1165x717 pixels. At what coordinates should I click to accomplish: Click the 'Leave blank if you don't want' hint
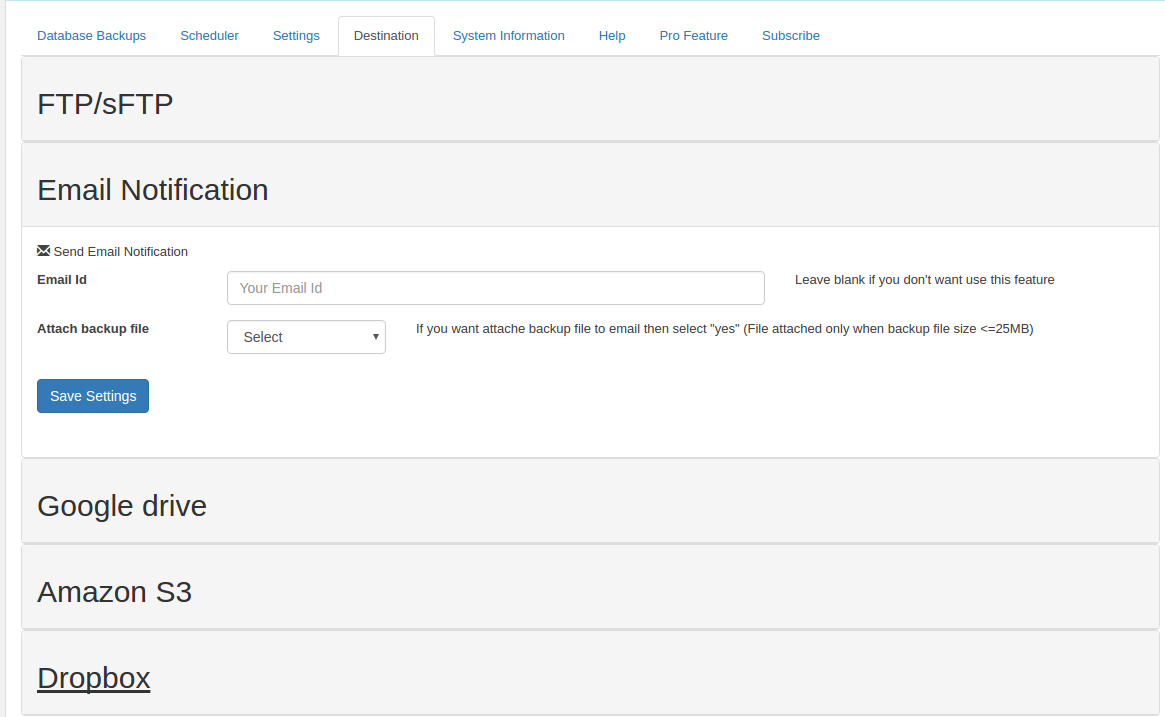(924, 280)
